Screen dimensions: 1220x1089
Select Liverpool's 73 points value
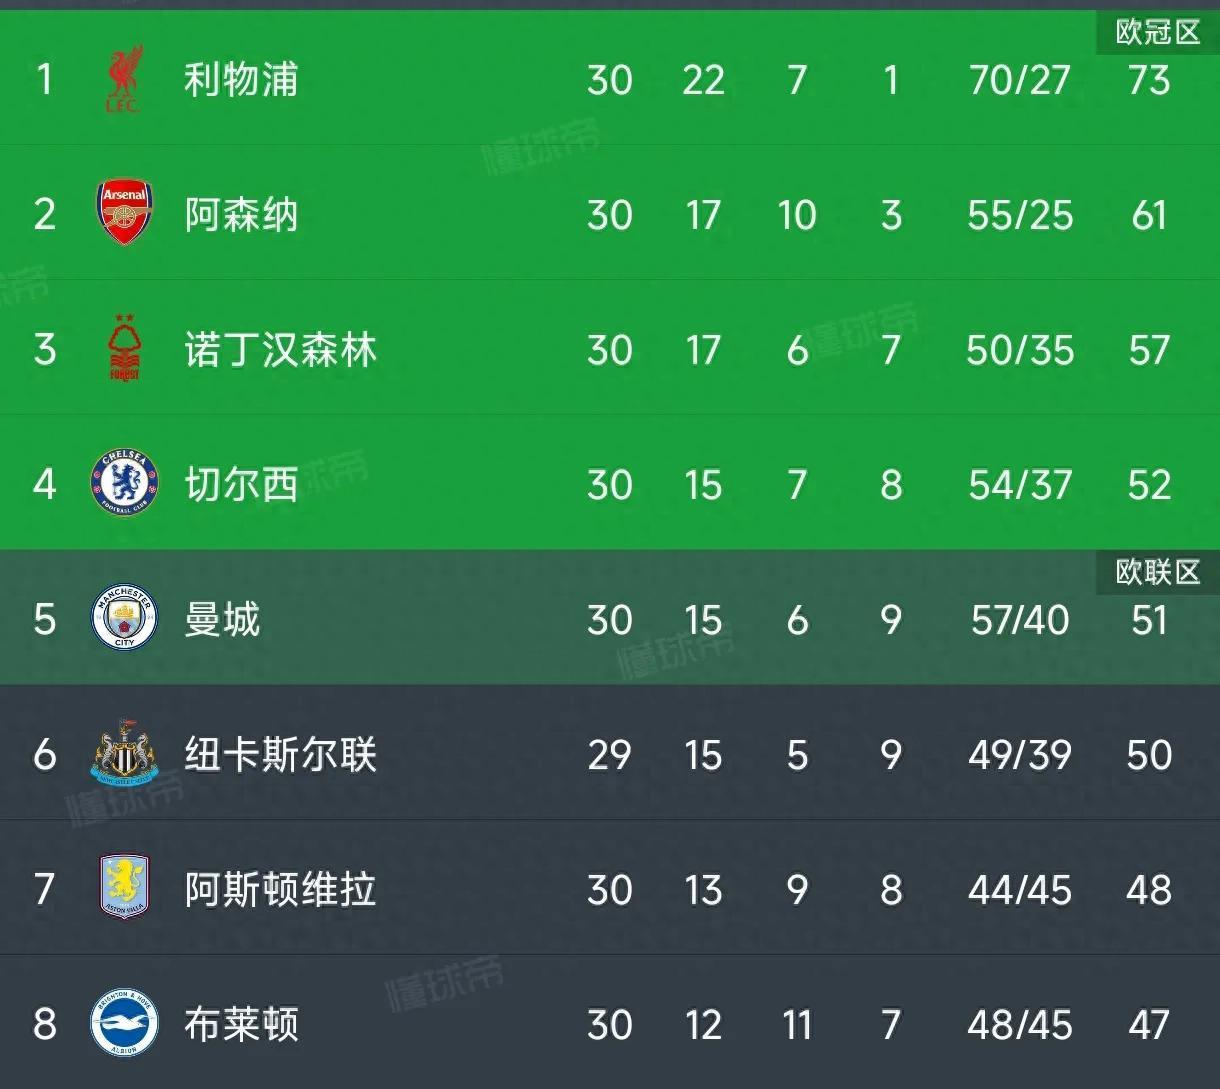[1149, 80]
